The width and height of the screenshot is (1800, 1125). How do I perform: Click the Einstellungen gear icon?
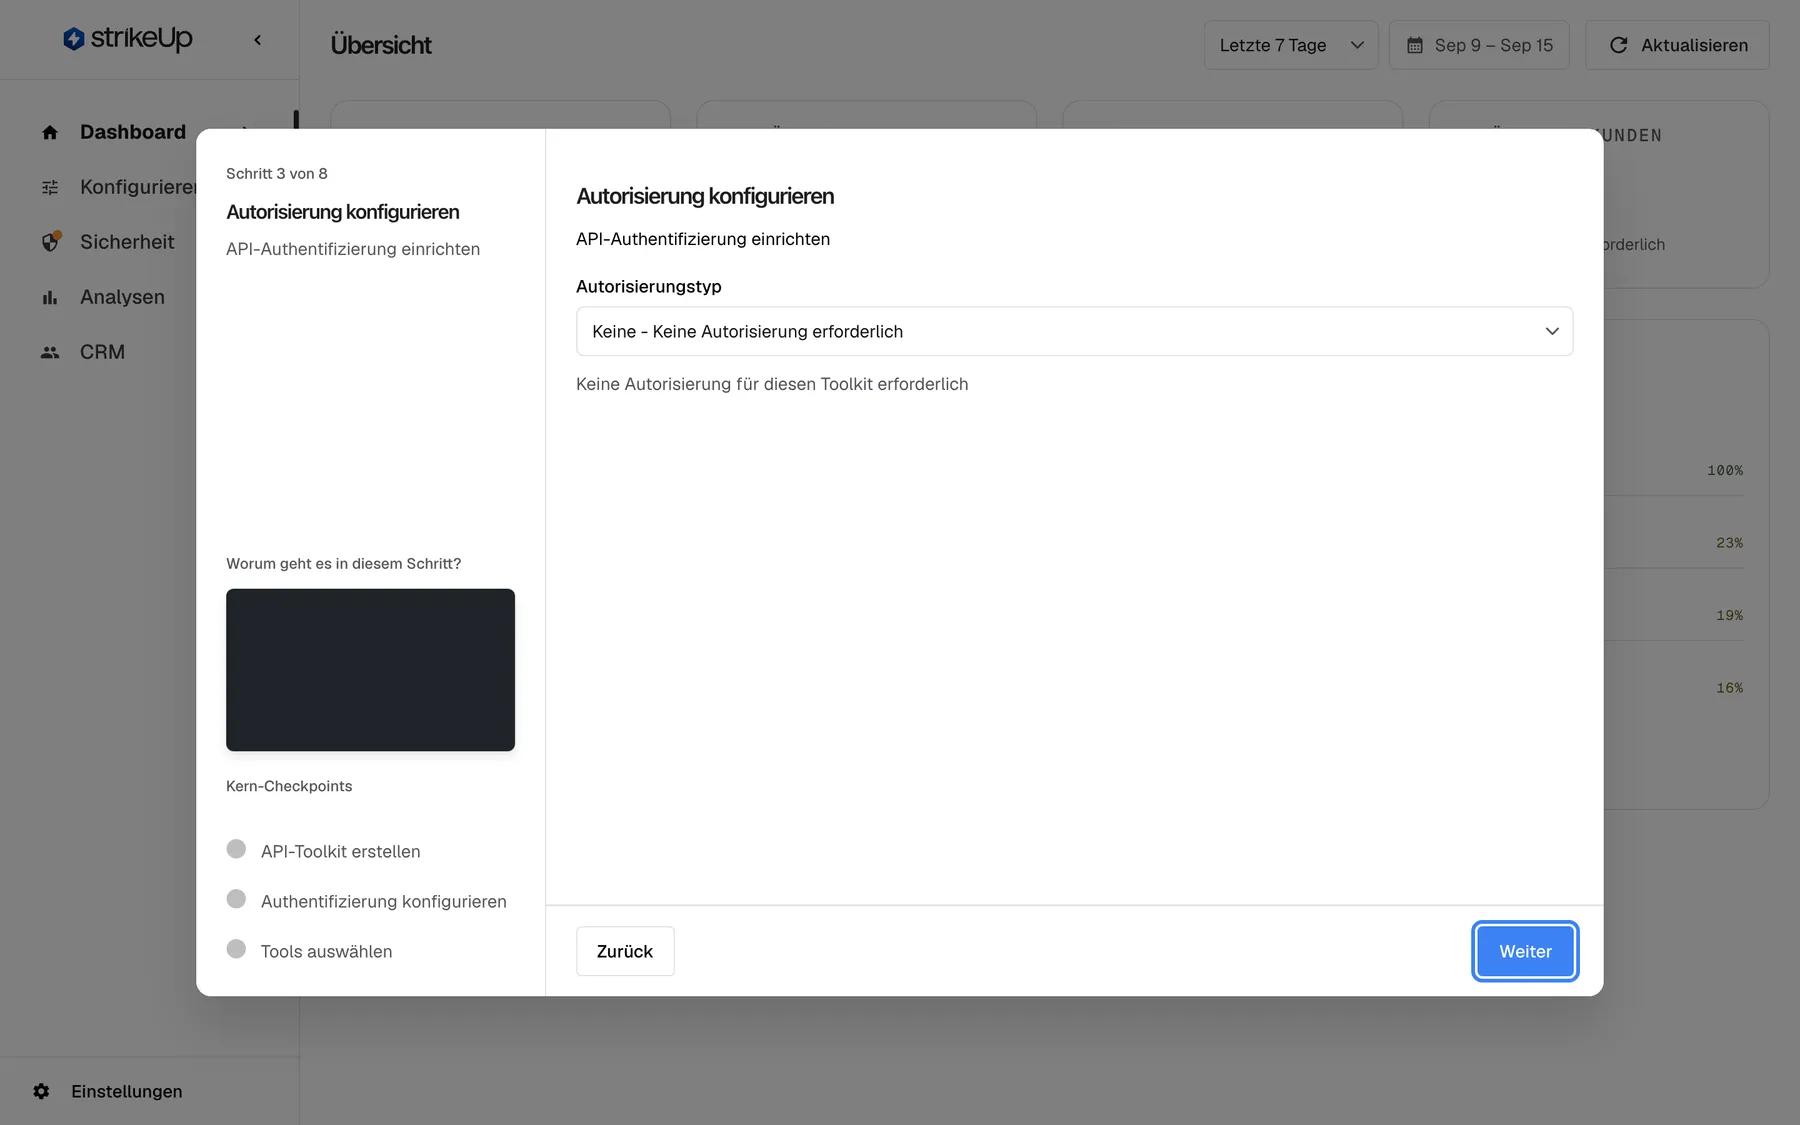click(x=41, y=1091)
